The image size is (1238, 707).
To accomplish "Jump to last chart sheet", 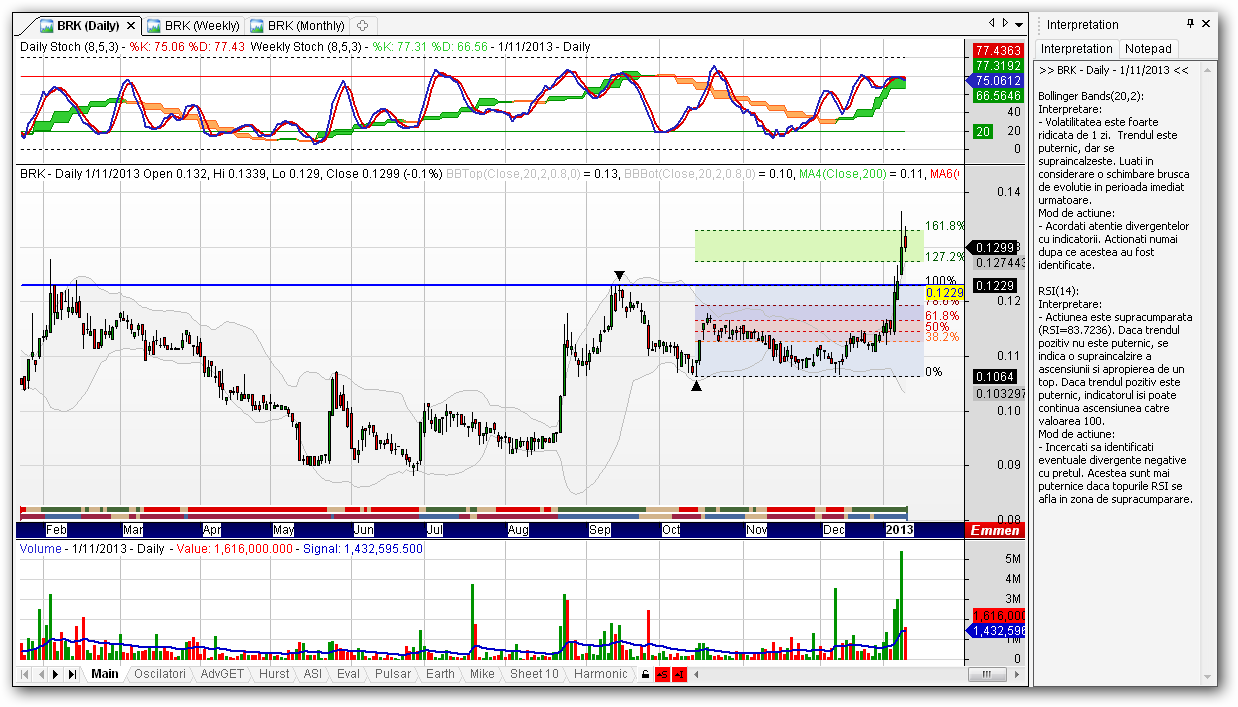I will 72,674.
